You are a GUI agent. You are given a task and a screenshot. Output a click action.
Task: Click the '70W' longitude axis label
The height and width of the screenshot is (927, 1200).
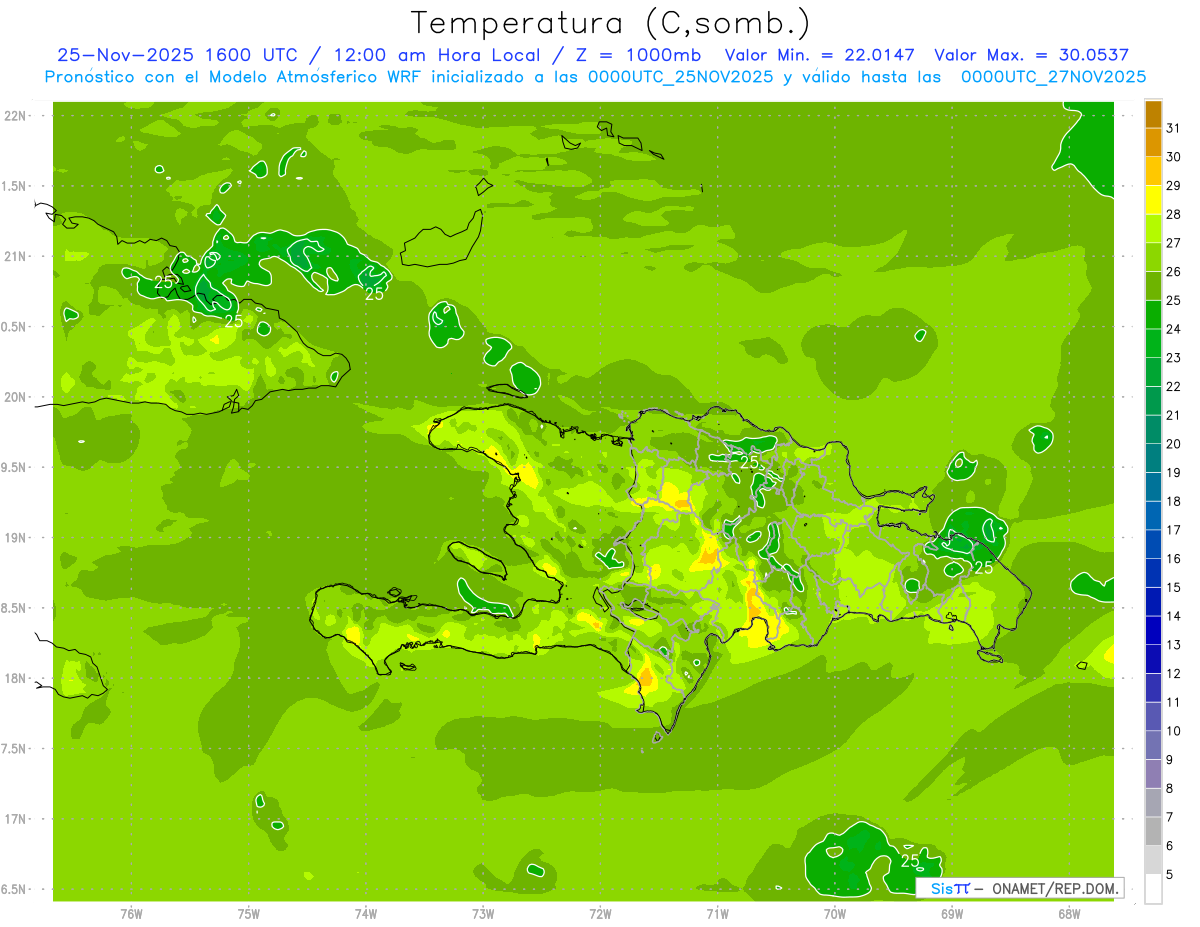point(835,914)
